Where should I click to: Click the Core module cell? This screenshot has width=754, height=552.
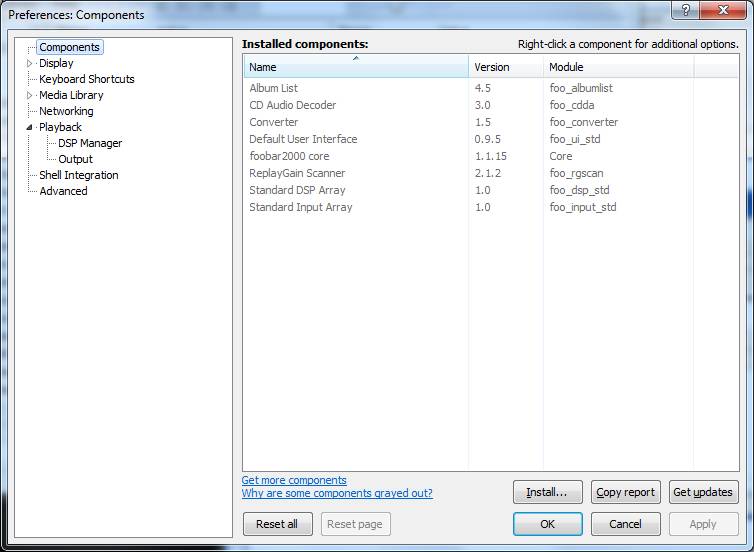click(x=561, y=156)
